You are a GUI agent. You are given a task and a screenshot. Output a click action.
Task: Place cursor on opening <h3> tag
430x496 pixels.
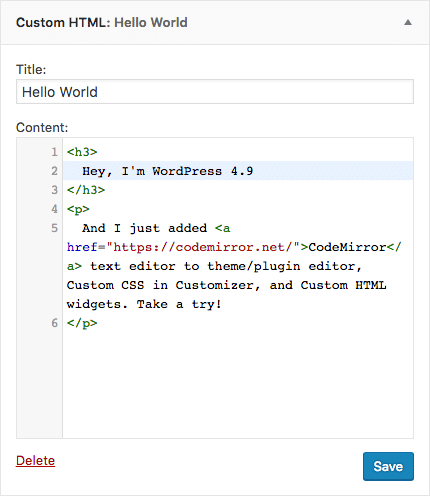click(82, 152)
